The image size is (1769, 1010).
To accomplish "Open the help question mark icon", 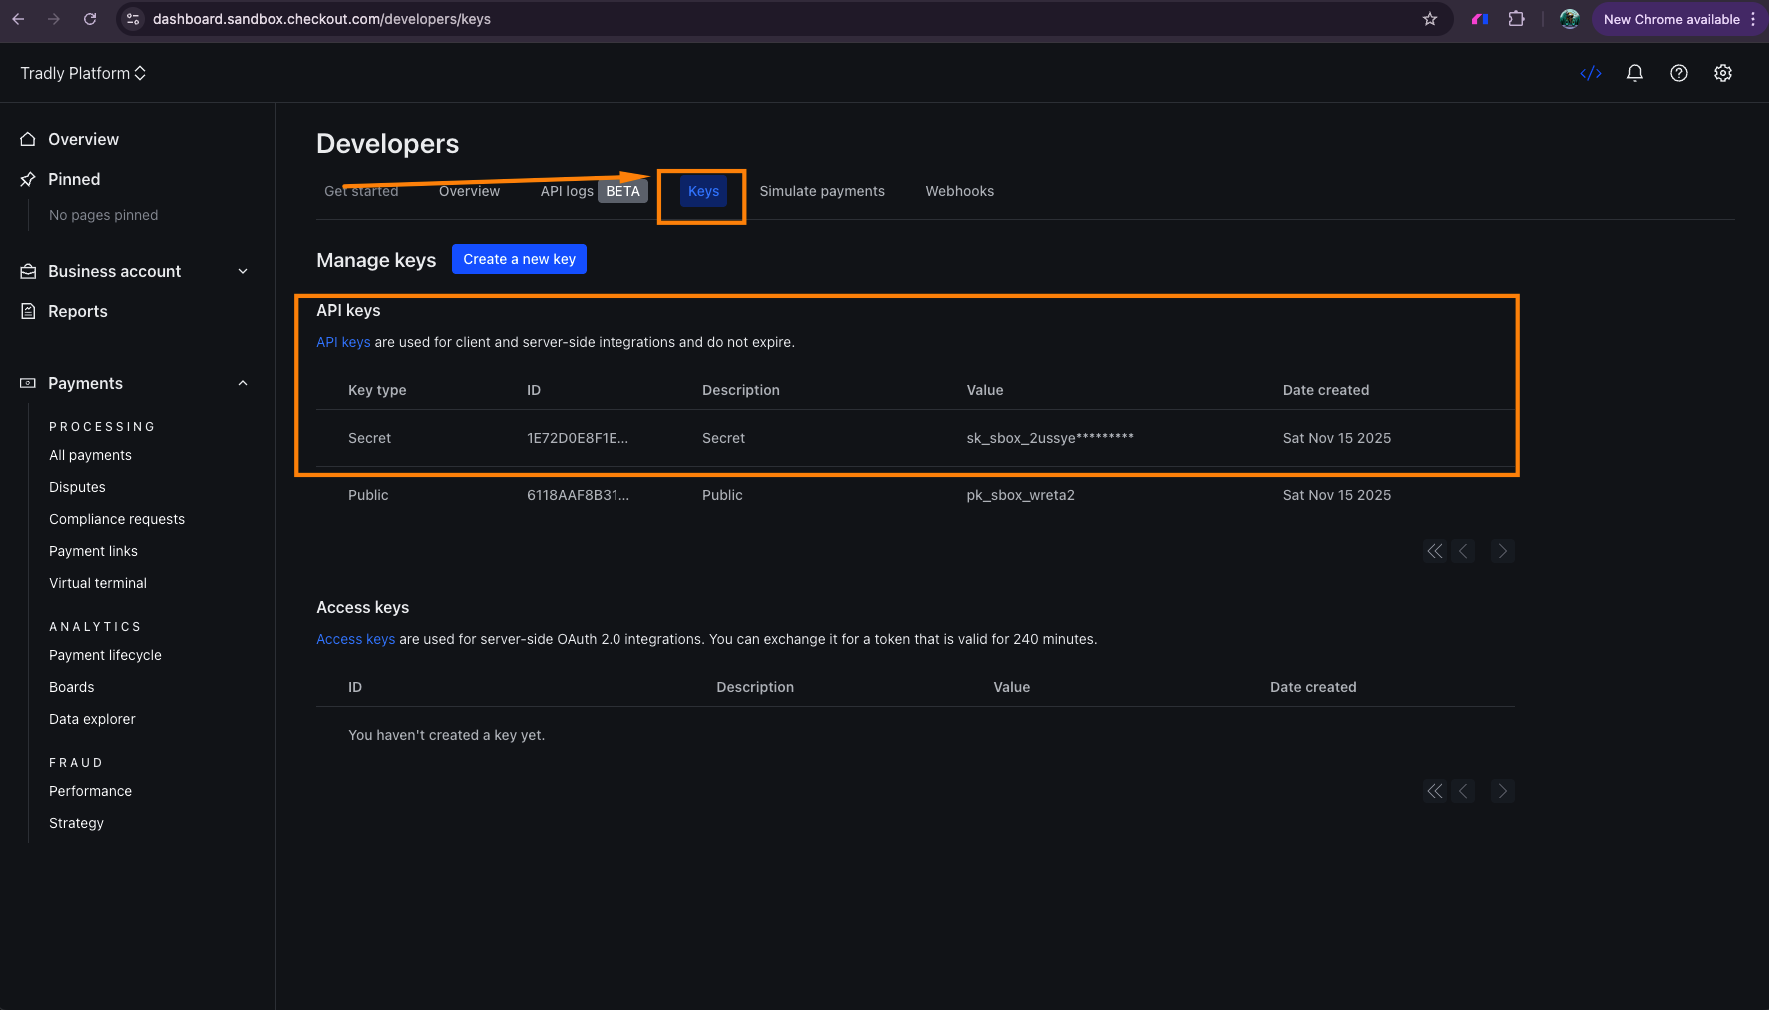I will point(1678,73).
